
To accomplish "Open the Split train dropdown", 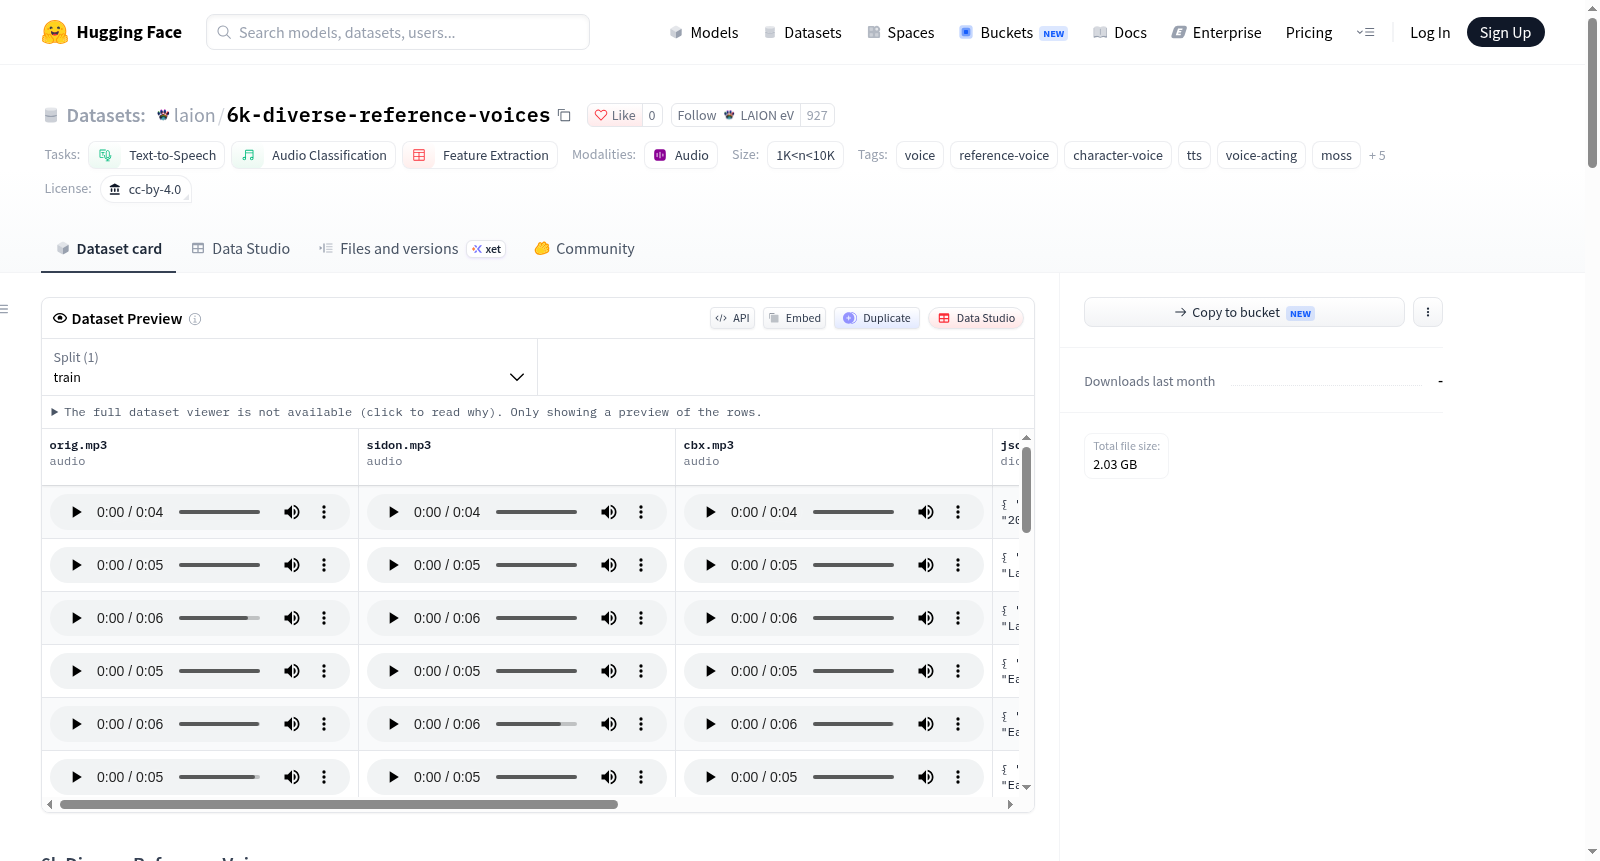I will coord(289,367).
